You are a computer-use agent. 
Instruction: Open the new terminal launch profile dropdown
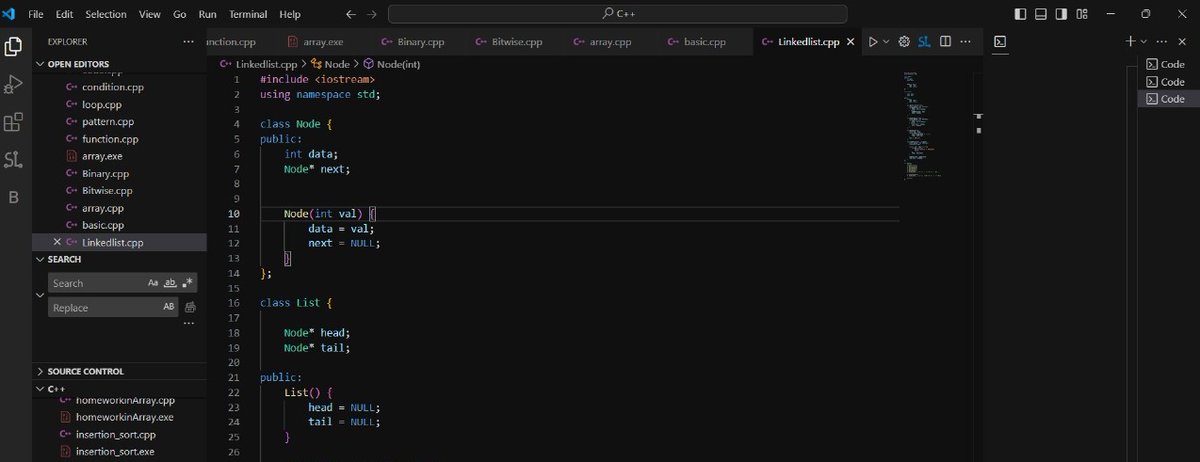pos(1143,42)
